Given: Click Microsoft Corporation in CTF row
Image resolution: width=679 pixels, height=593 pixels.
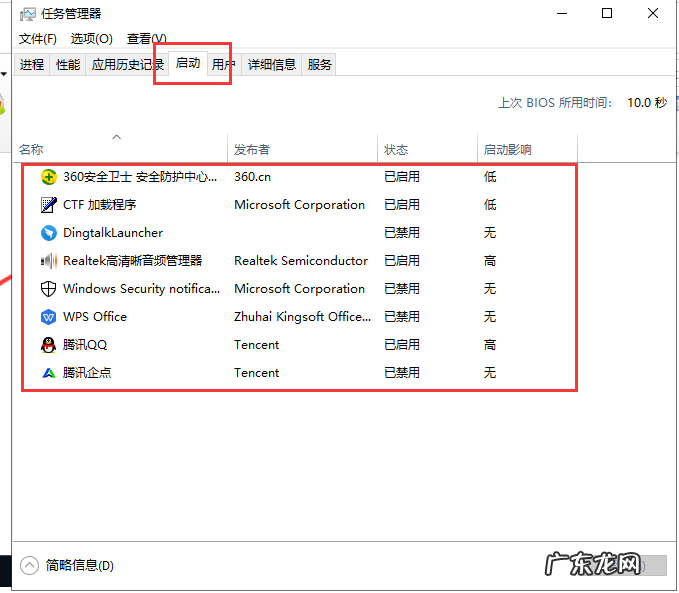Looking at the screenshot, I should 299,205.
